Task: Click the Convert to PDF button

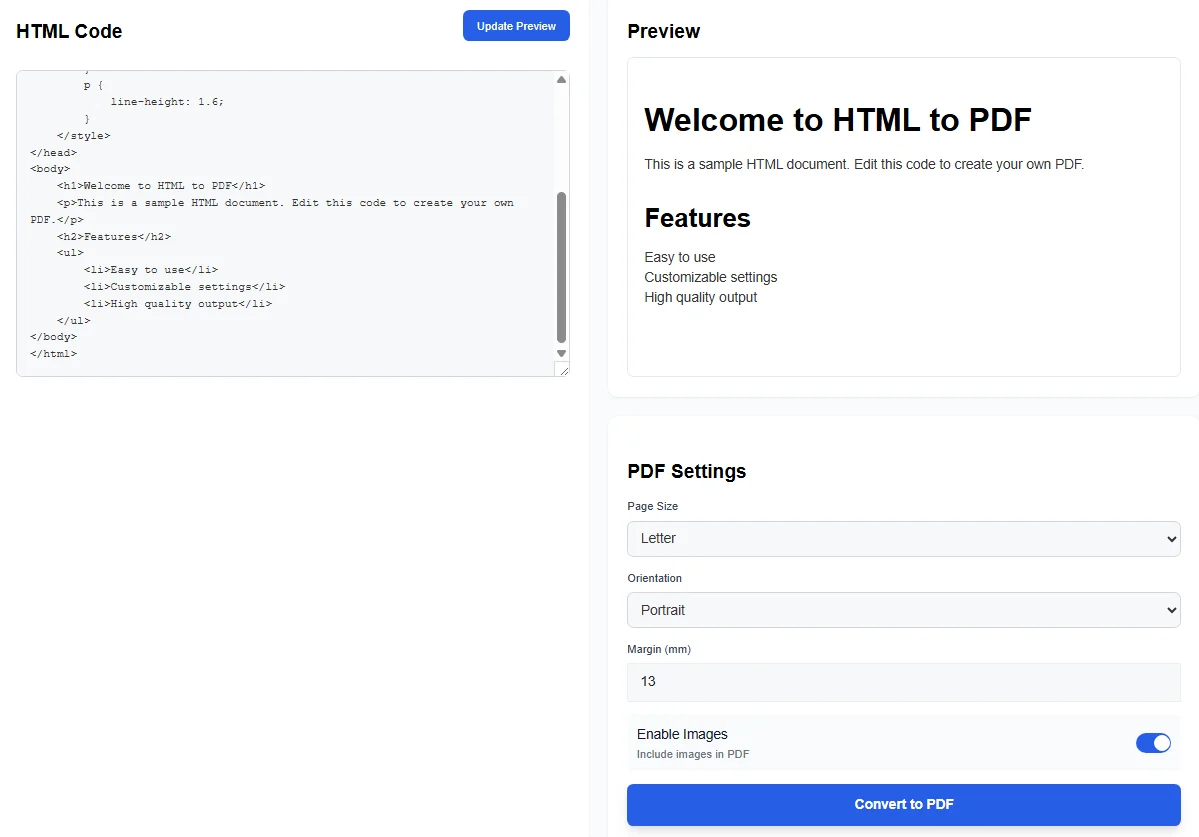Action: (903, 804)
